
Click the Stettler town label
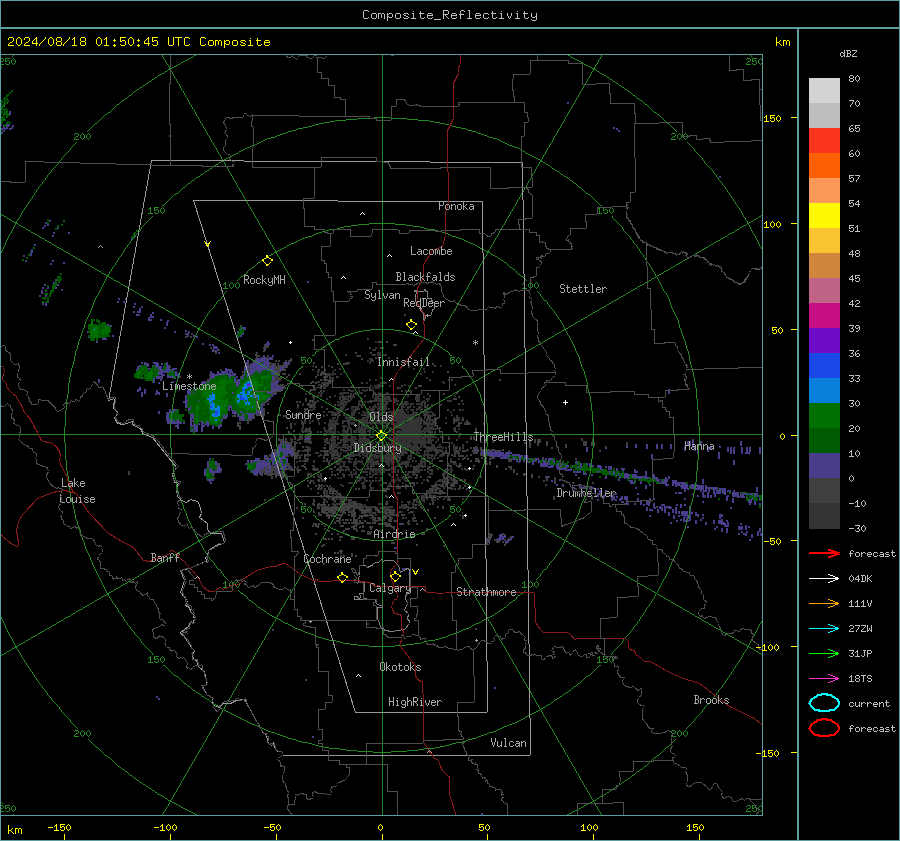(583, 289)
